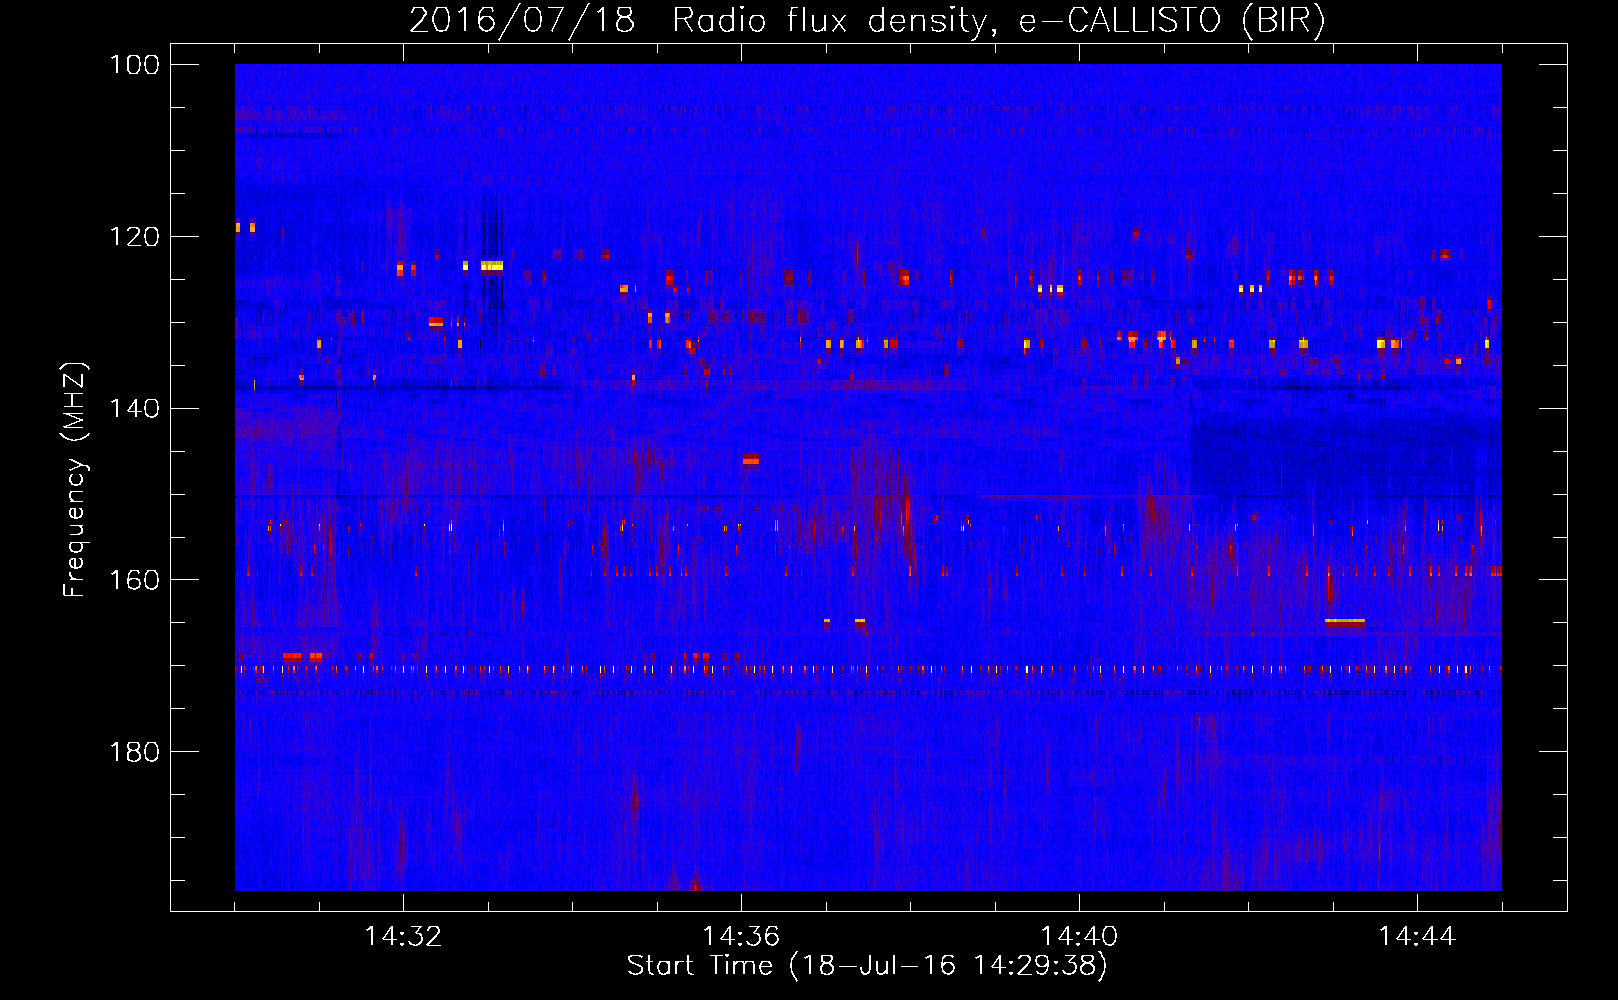The height and width of the screenshot is (1000, 1618).
Task: Click the "Frequency (MHZ)" axis label
Action: point(75,479)
